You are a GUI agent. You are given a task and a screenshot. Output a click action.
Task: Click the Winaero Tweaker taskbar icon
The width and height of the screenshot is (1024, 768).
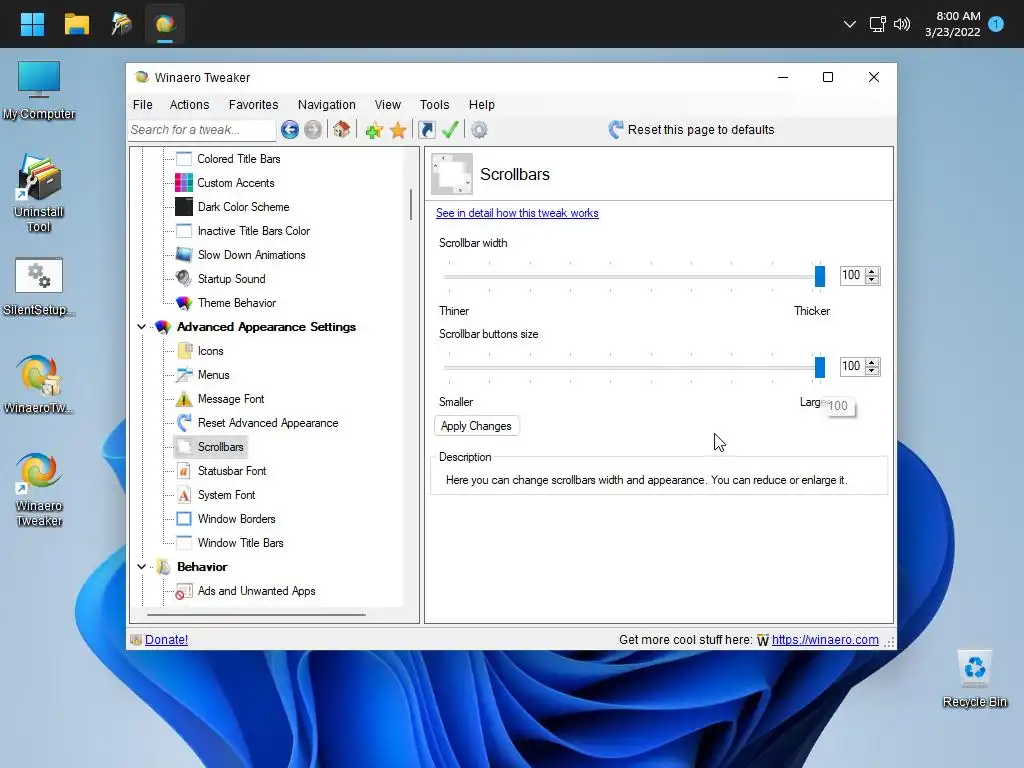point(165,24)
